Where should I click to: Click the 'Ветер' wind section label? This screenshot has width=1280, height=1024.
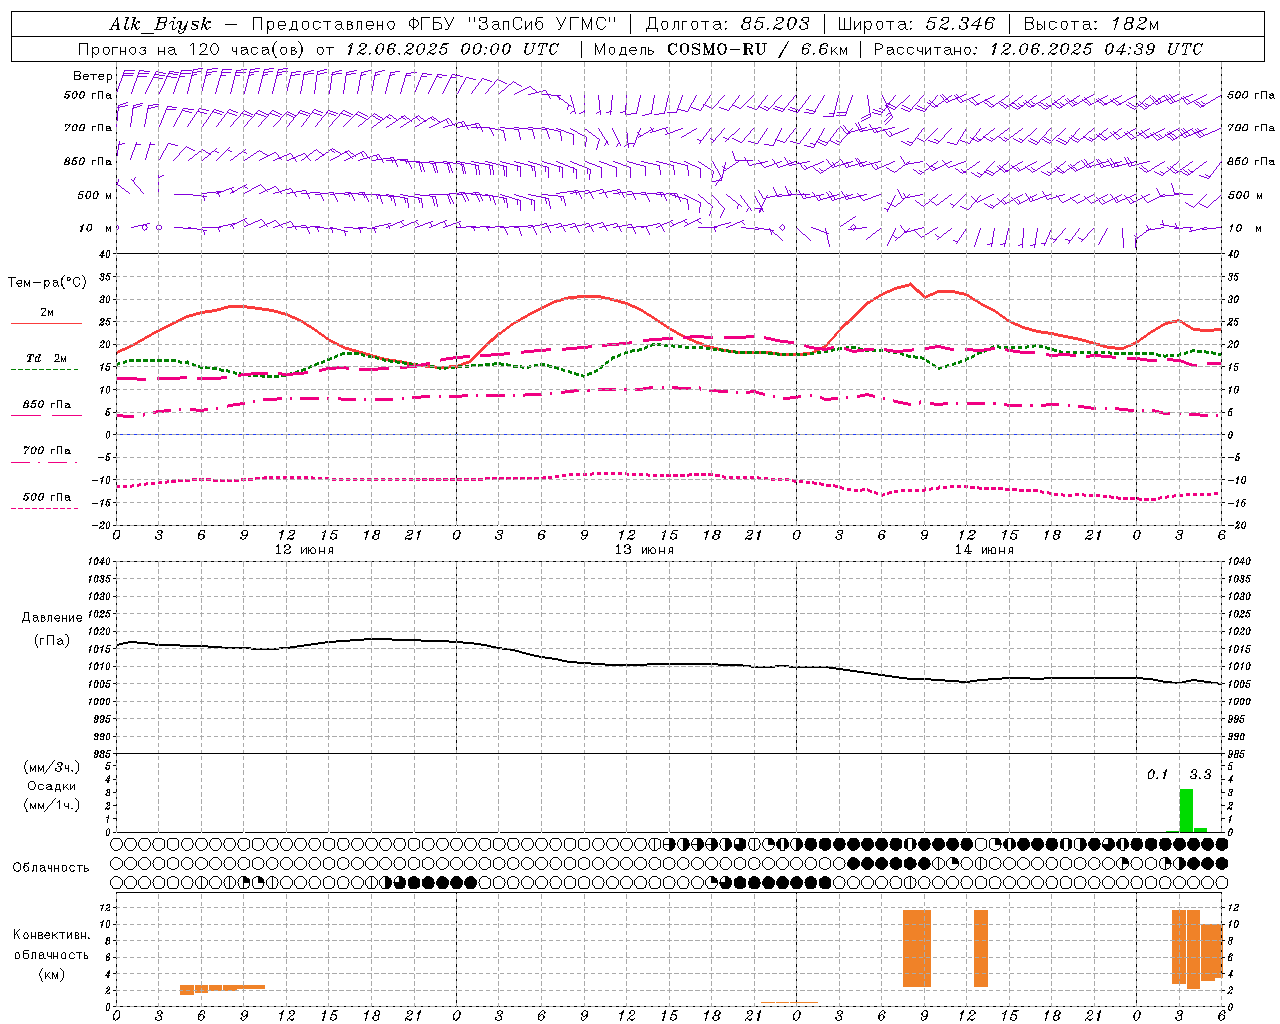tap(92, 76)
